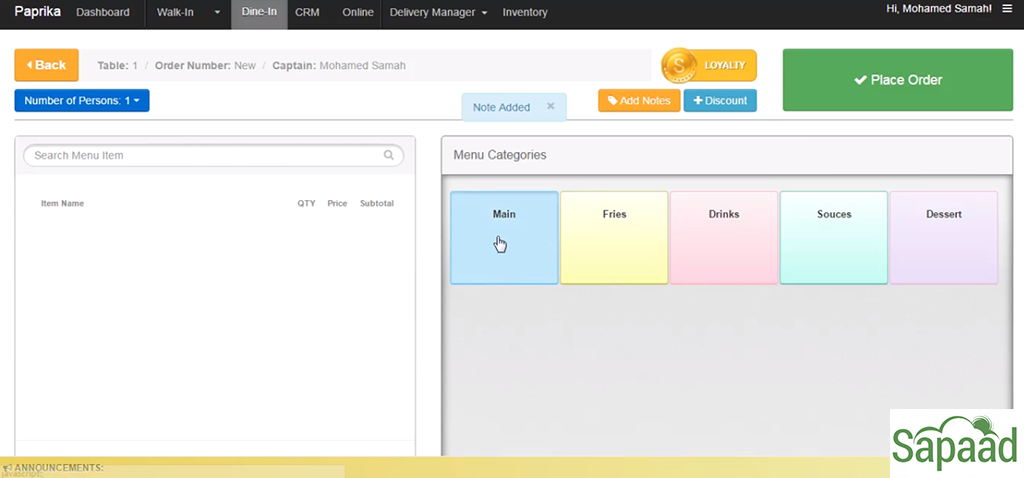Screen dimensions: 1024x478
Task: Go to the Inventory page
Action: pos(525,13)
